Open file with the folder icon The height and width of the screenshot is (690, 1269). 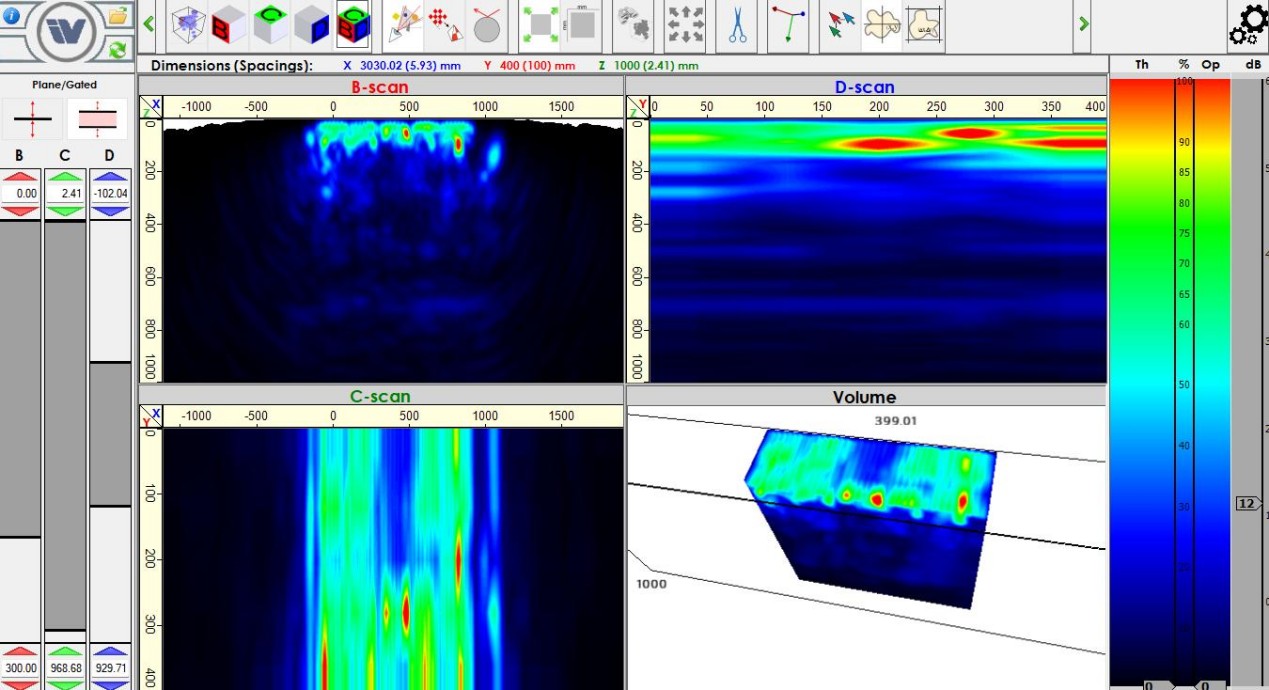click(118, 14)
